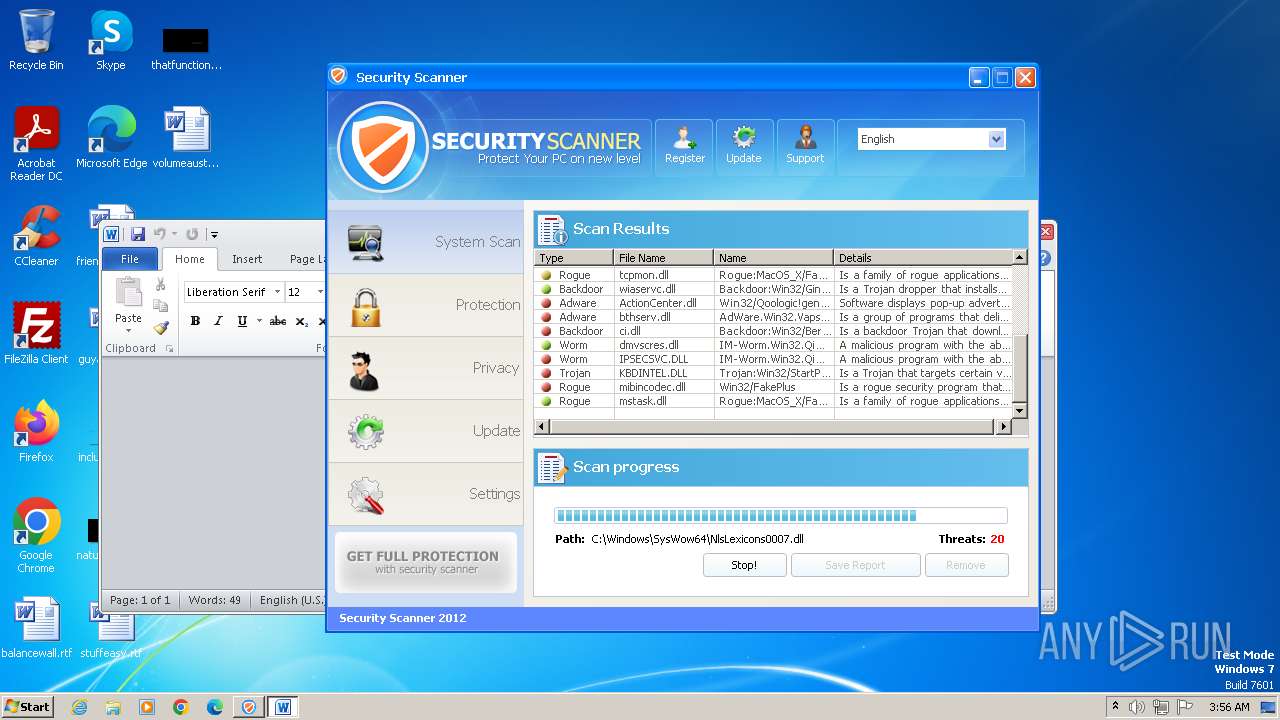The width and height of the screenshot is (1280, 720).
Task: Toggle Bold formatting in Word
Action: tap(195, 321)
